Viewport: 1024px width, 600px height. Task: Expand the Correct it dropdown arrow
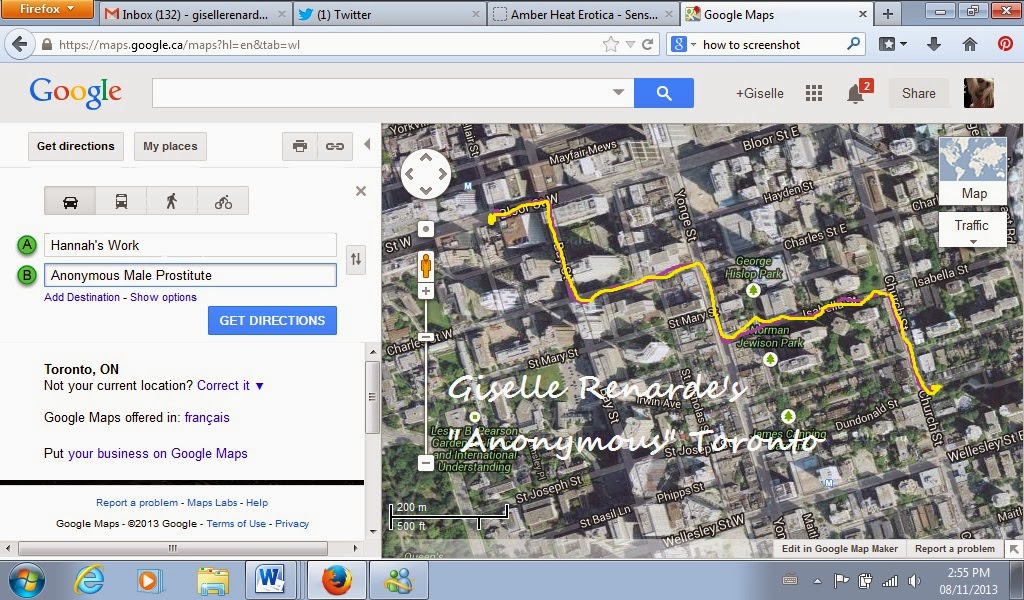tap(259, 387)
